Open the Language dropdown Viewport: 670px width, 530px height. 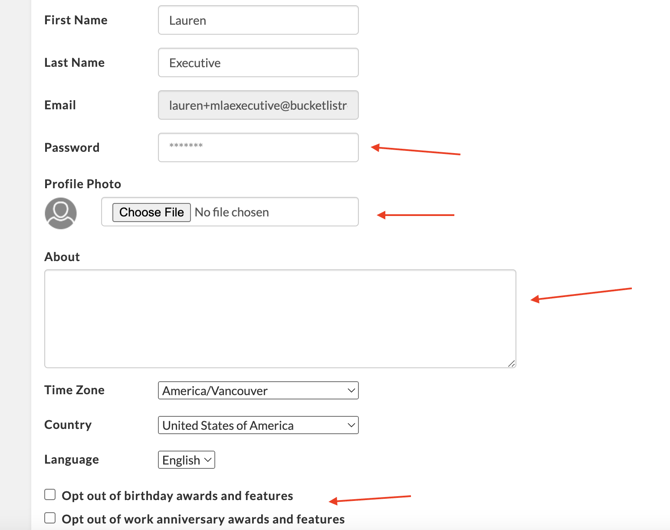(186, 460)
